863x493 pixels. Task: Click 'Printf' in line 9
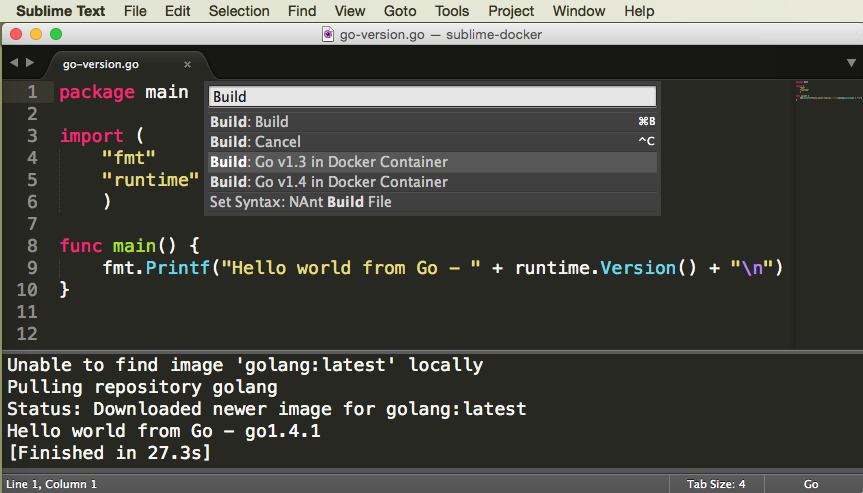[x=178, y=268]
